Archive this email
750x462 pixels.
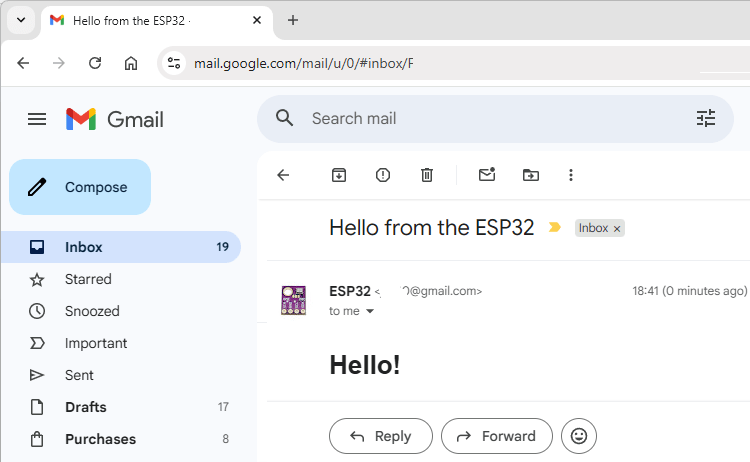pos(339,175)
